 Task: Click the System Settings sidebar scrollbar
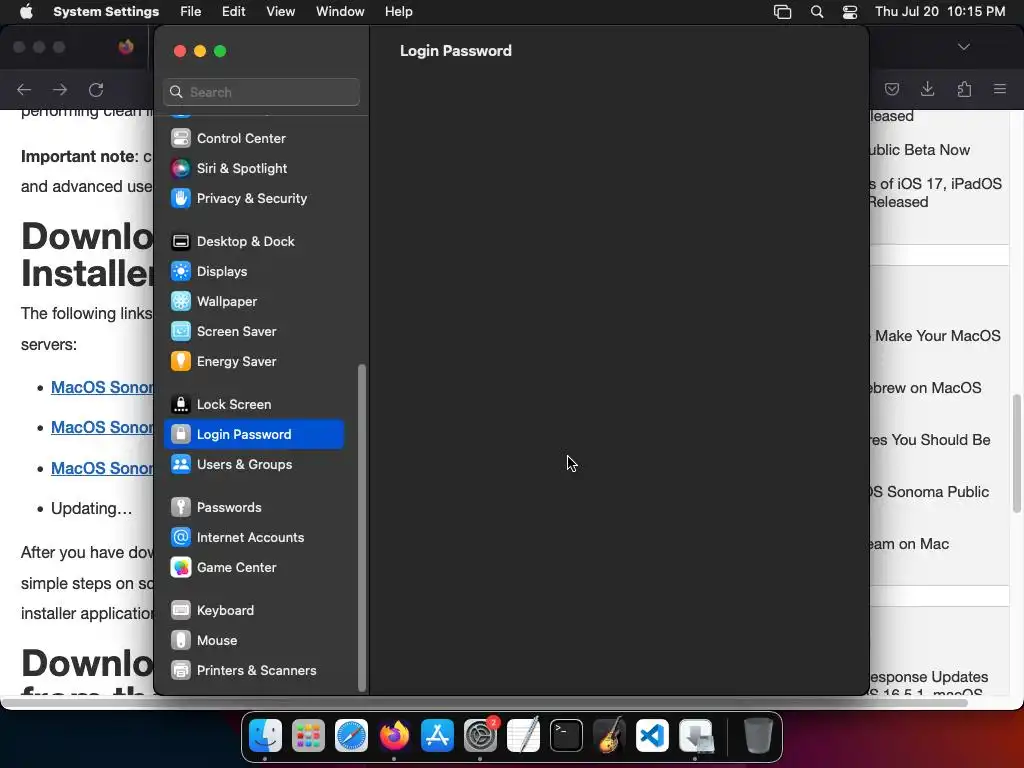362,528
